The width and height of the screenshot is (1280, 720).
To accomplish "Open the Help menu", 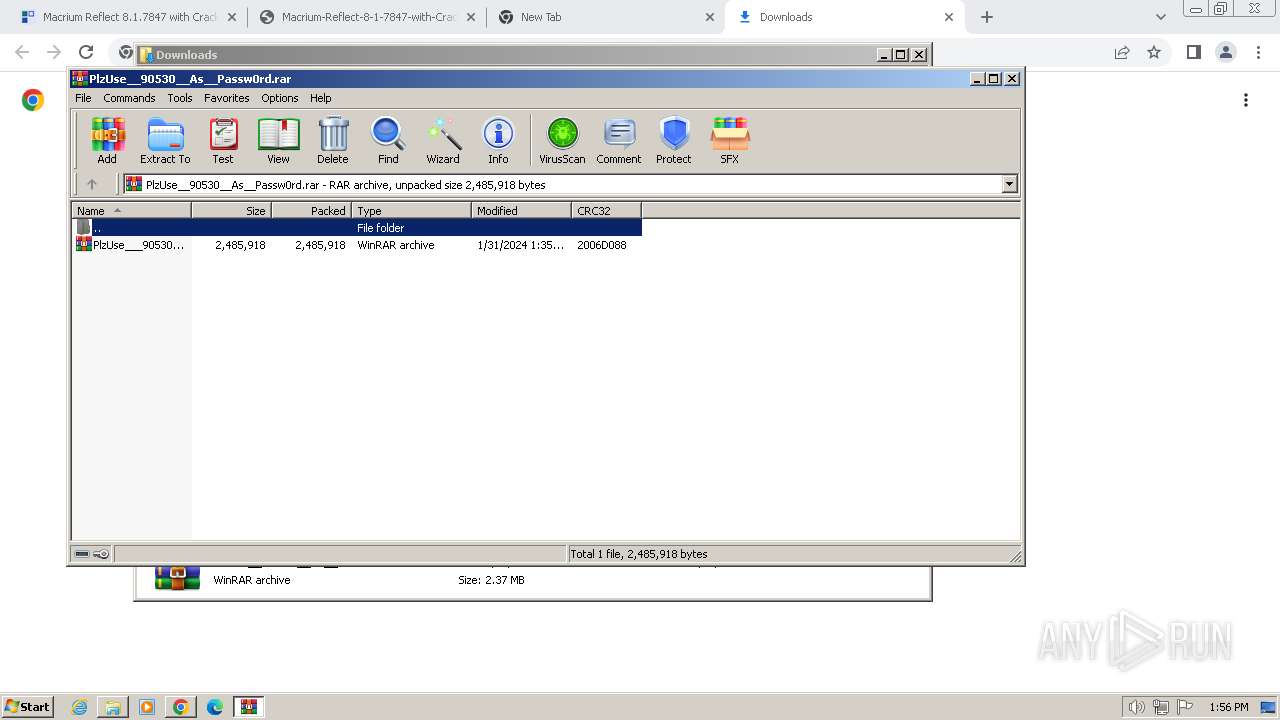I will coord(321,98).
